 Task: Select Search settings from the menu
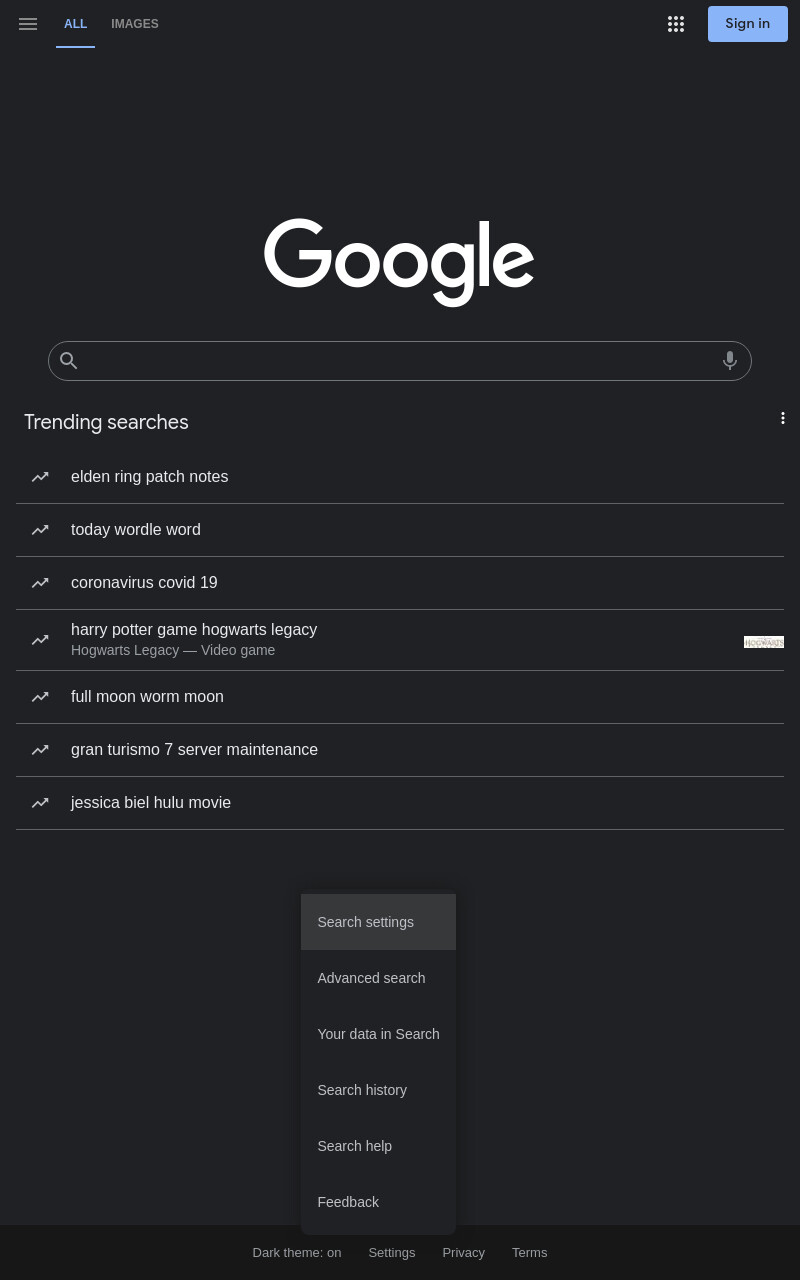(x=378, y=922)
